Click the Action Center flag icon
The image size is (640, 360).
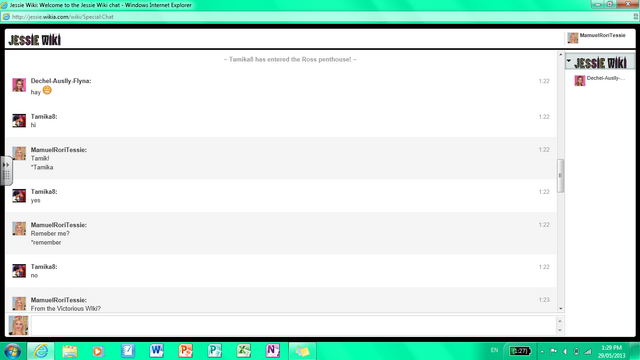pyautogui.click(x=553, y=351)
